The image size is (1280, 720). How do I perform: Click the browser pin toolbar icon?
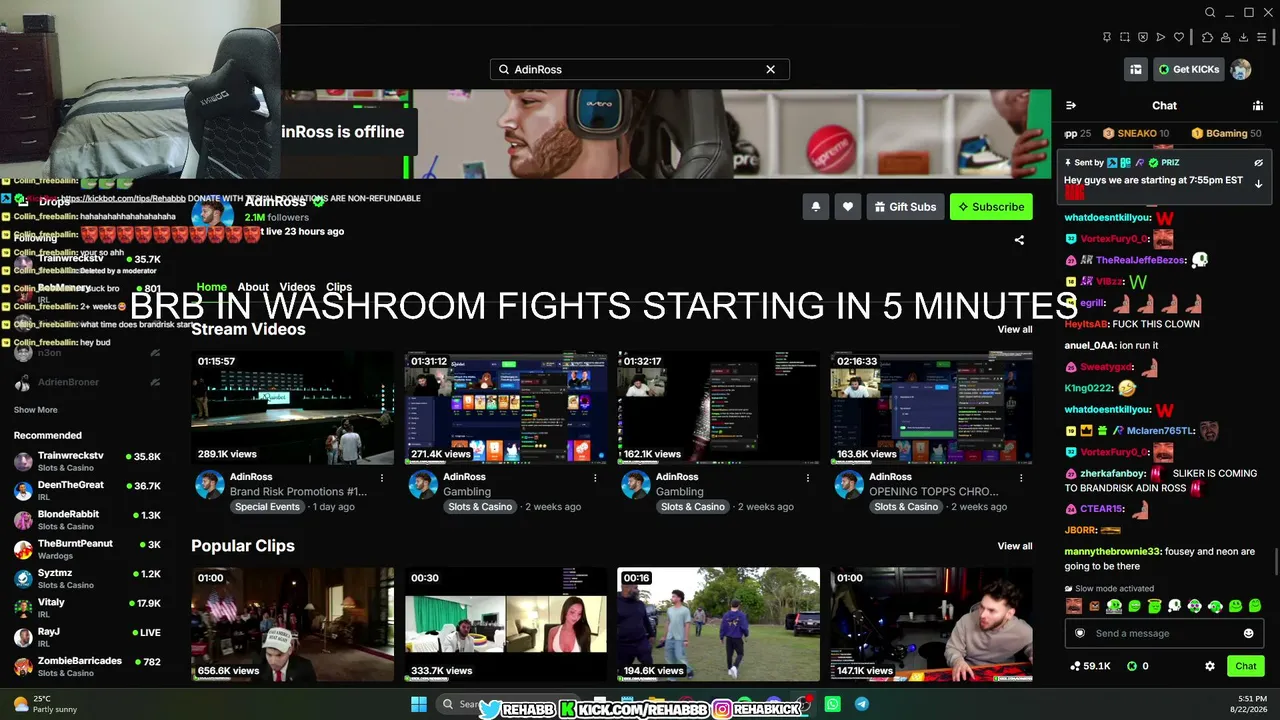[1107, 37]
